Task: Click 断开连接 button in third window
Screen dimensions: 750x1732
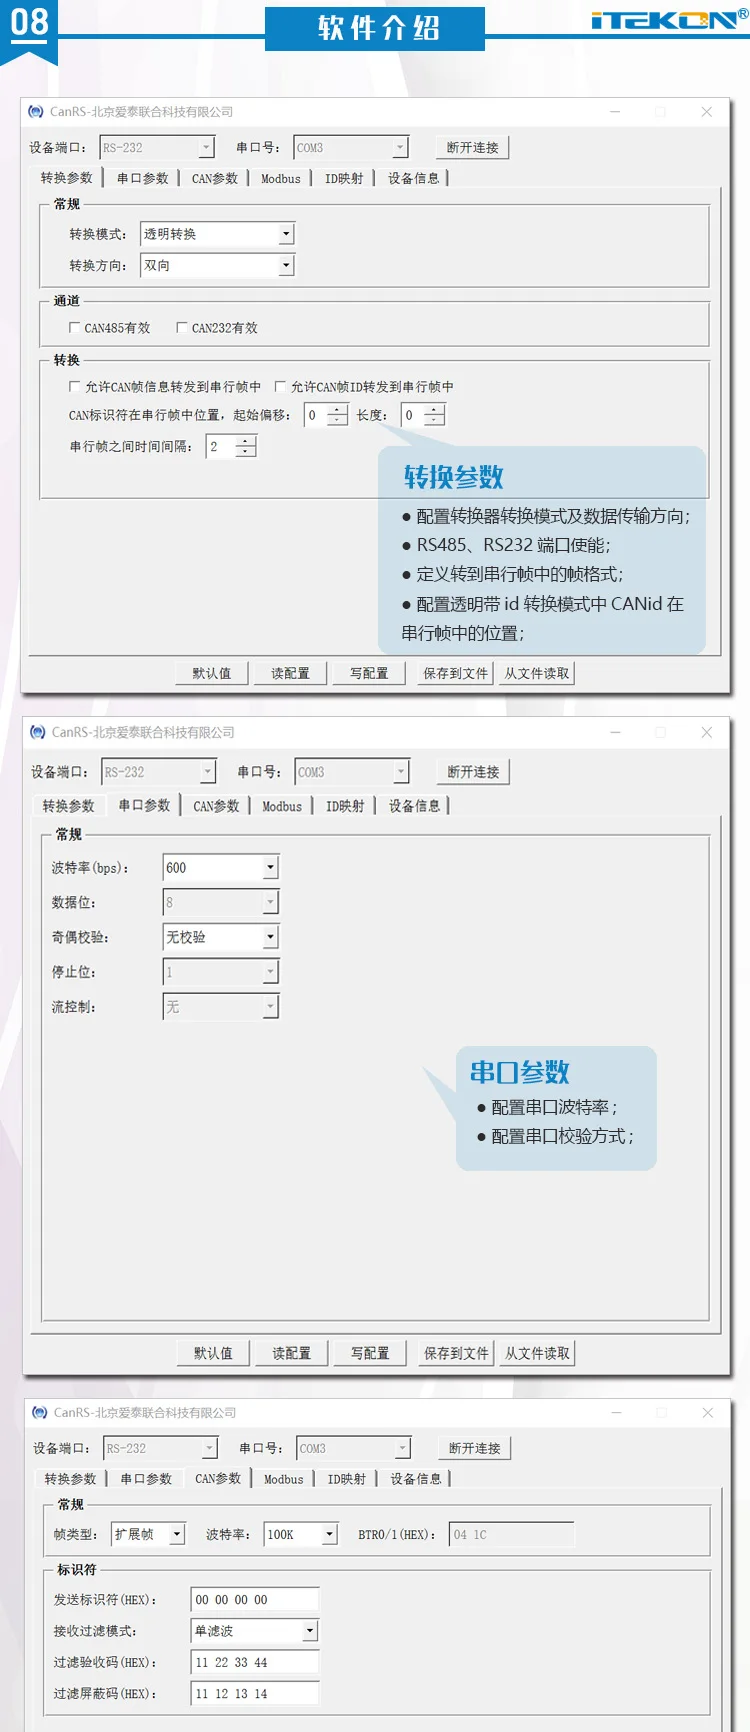Action: pyautogui.click(x=475, y=1448)
